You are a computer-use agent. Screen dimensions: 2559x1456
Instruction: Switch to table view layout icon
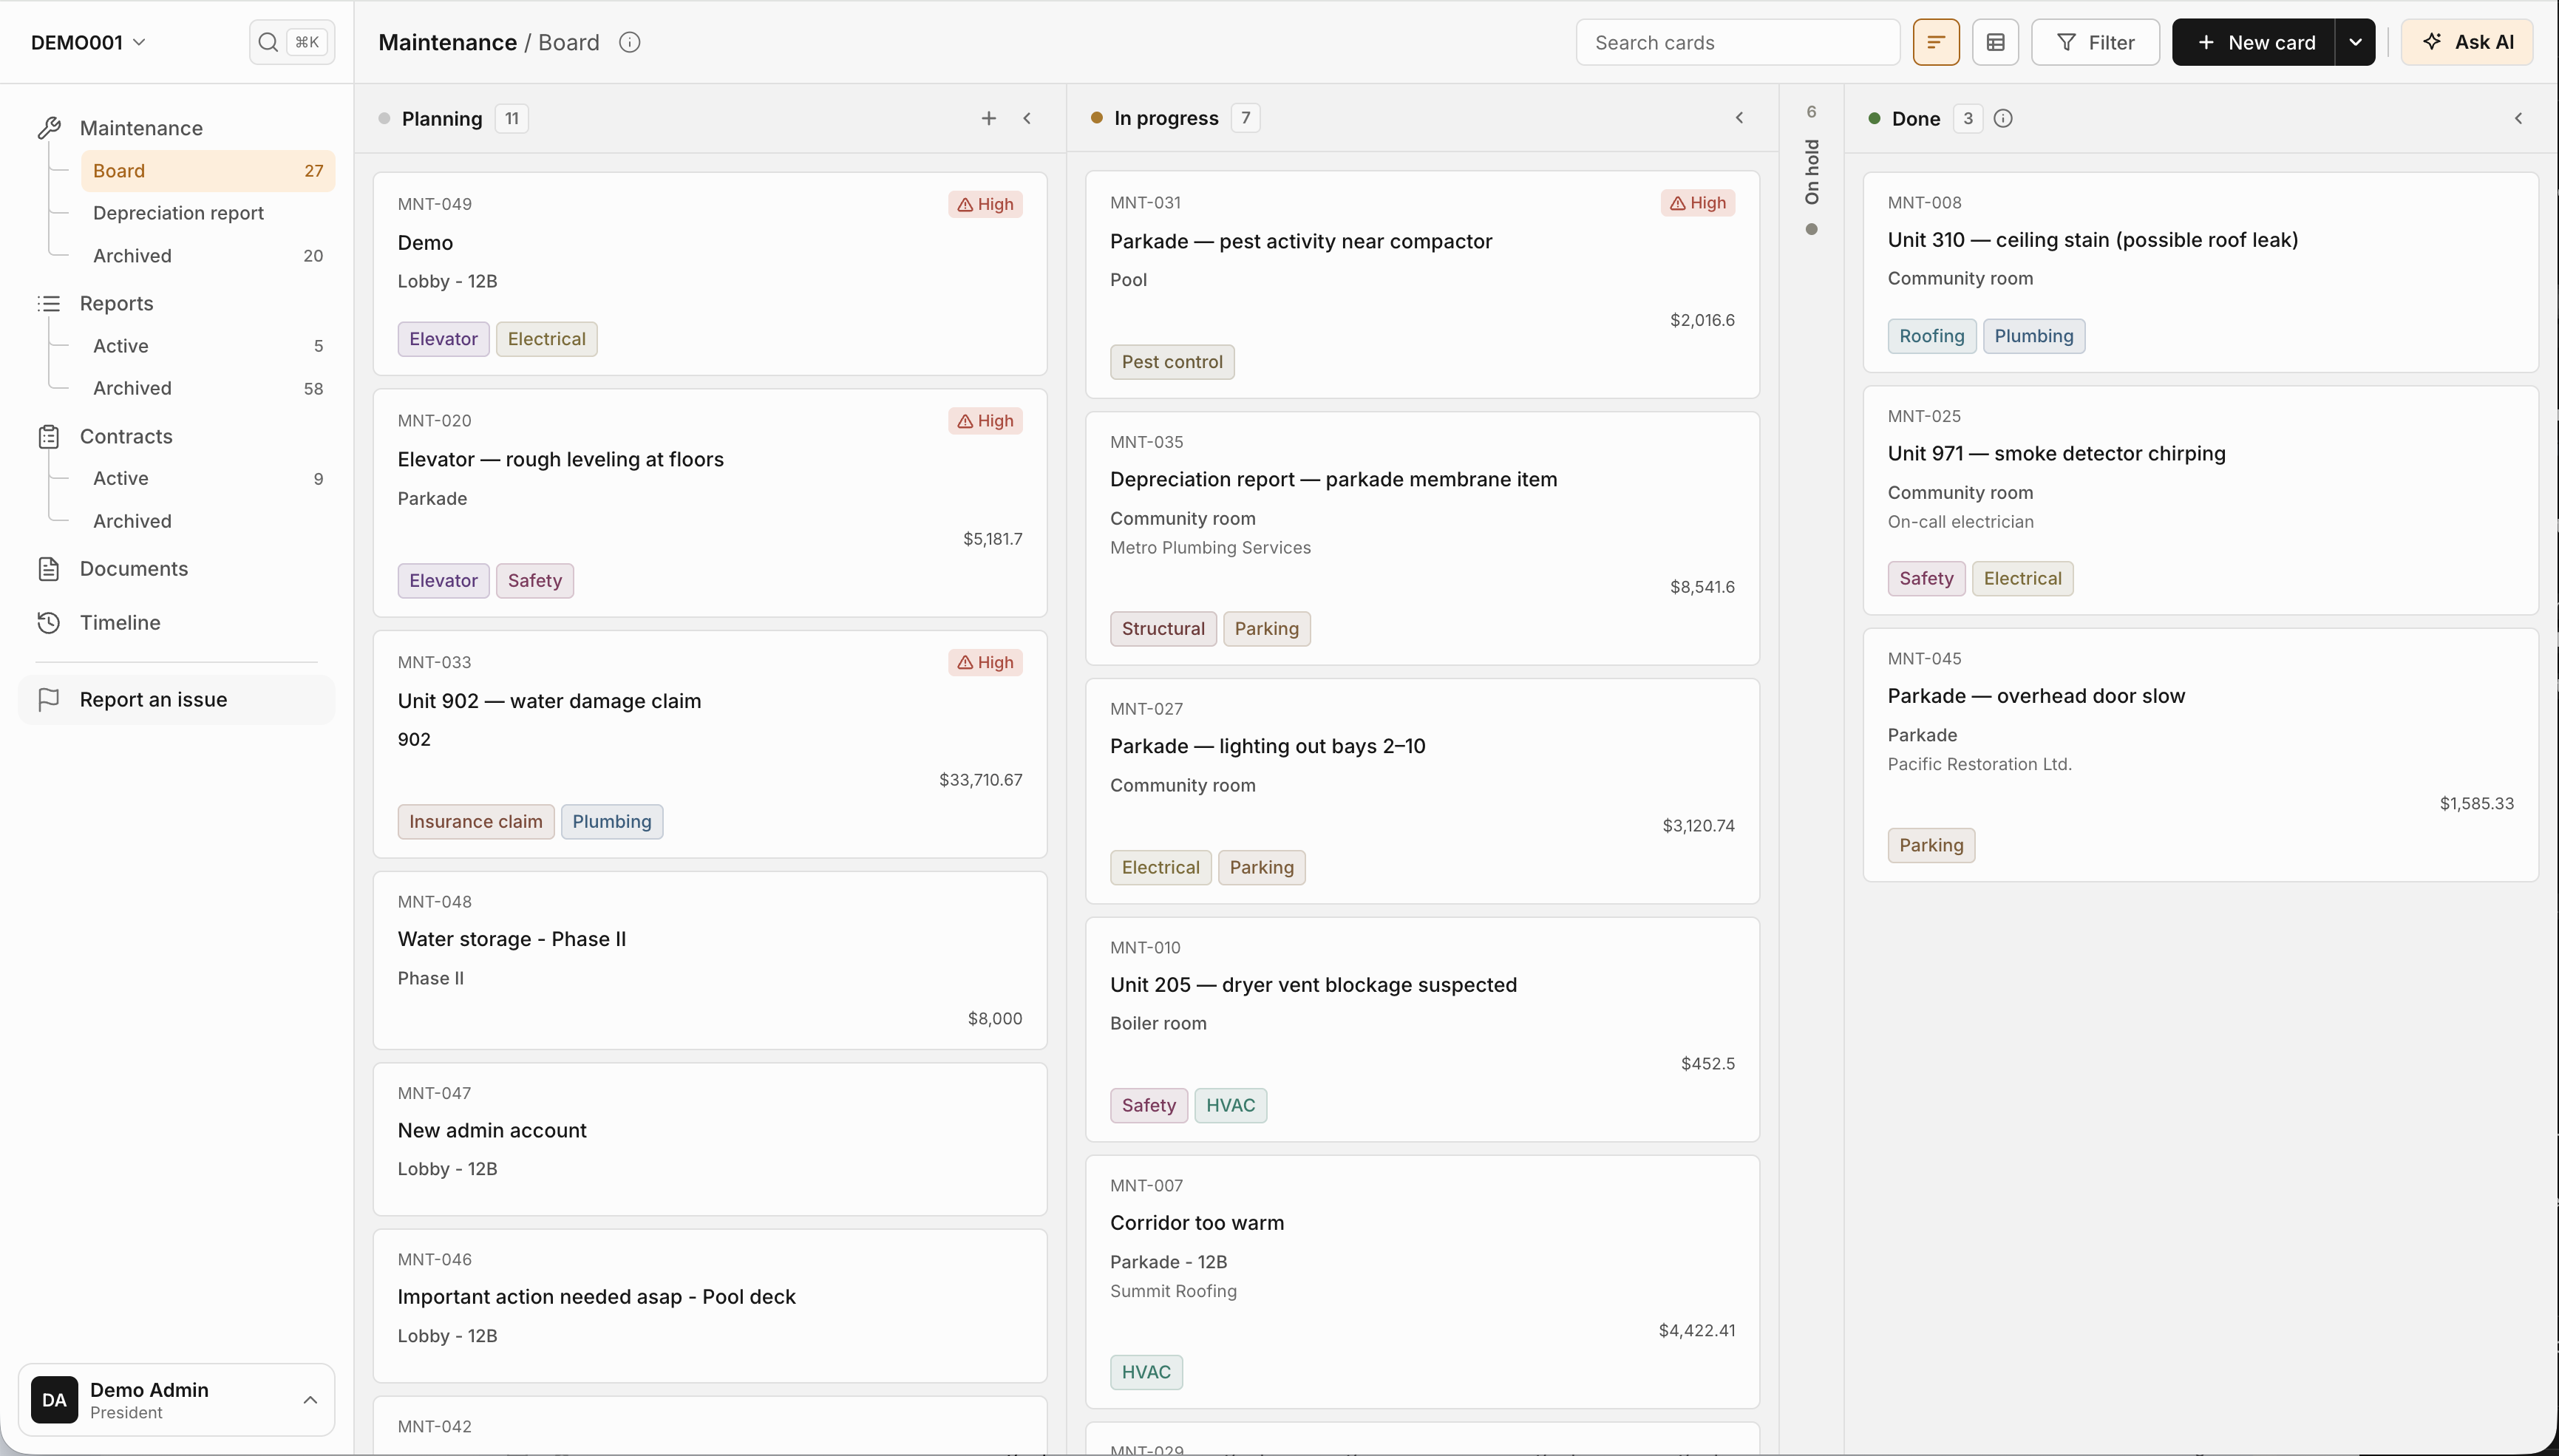point(1995,42)
